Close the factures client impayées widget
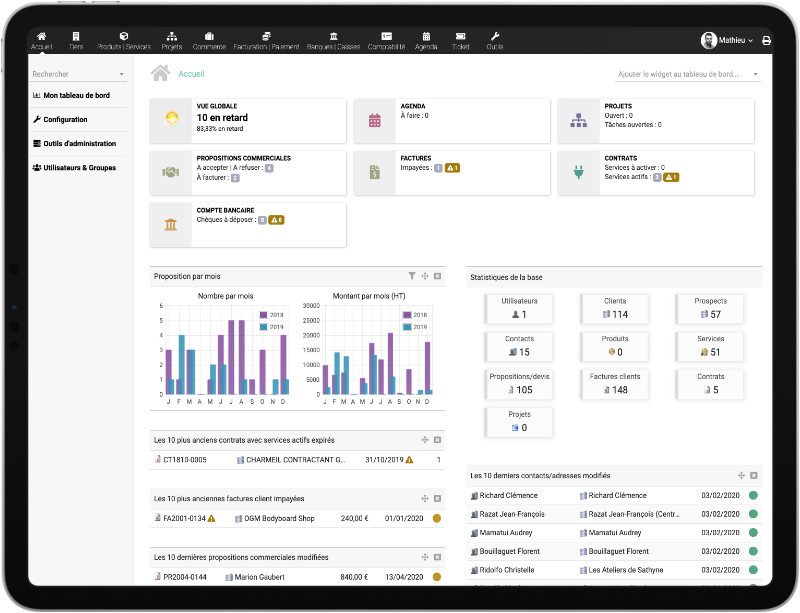The image size is (800, 613). tap(437, 499)
